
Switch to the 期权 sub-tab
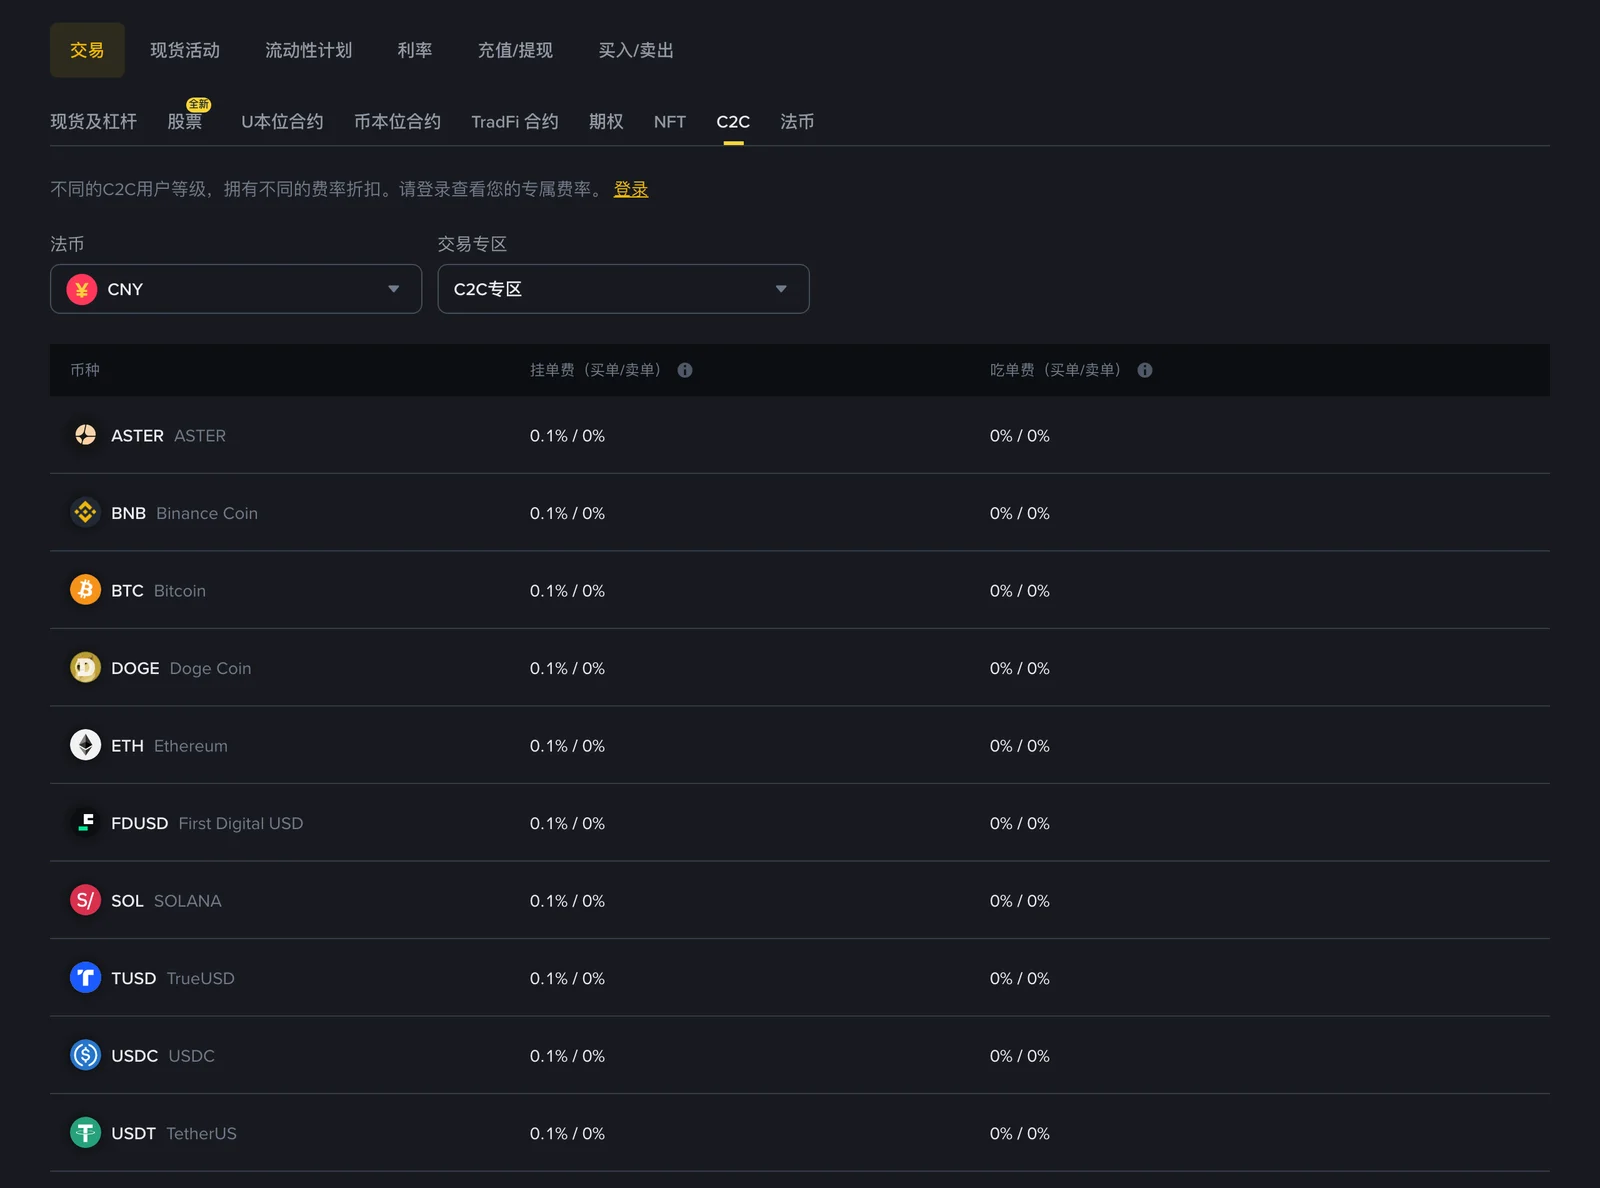tap(606, 122)
